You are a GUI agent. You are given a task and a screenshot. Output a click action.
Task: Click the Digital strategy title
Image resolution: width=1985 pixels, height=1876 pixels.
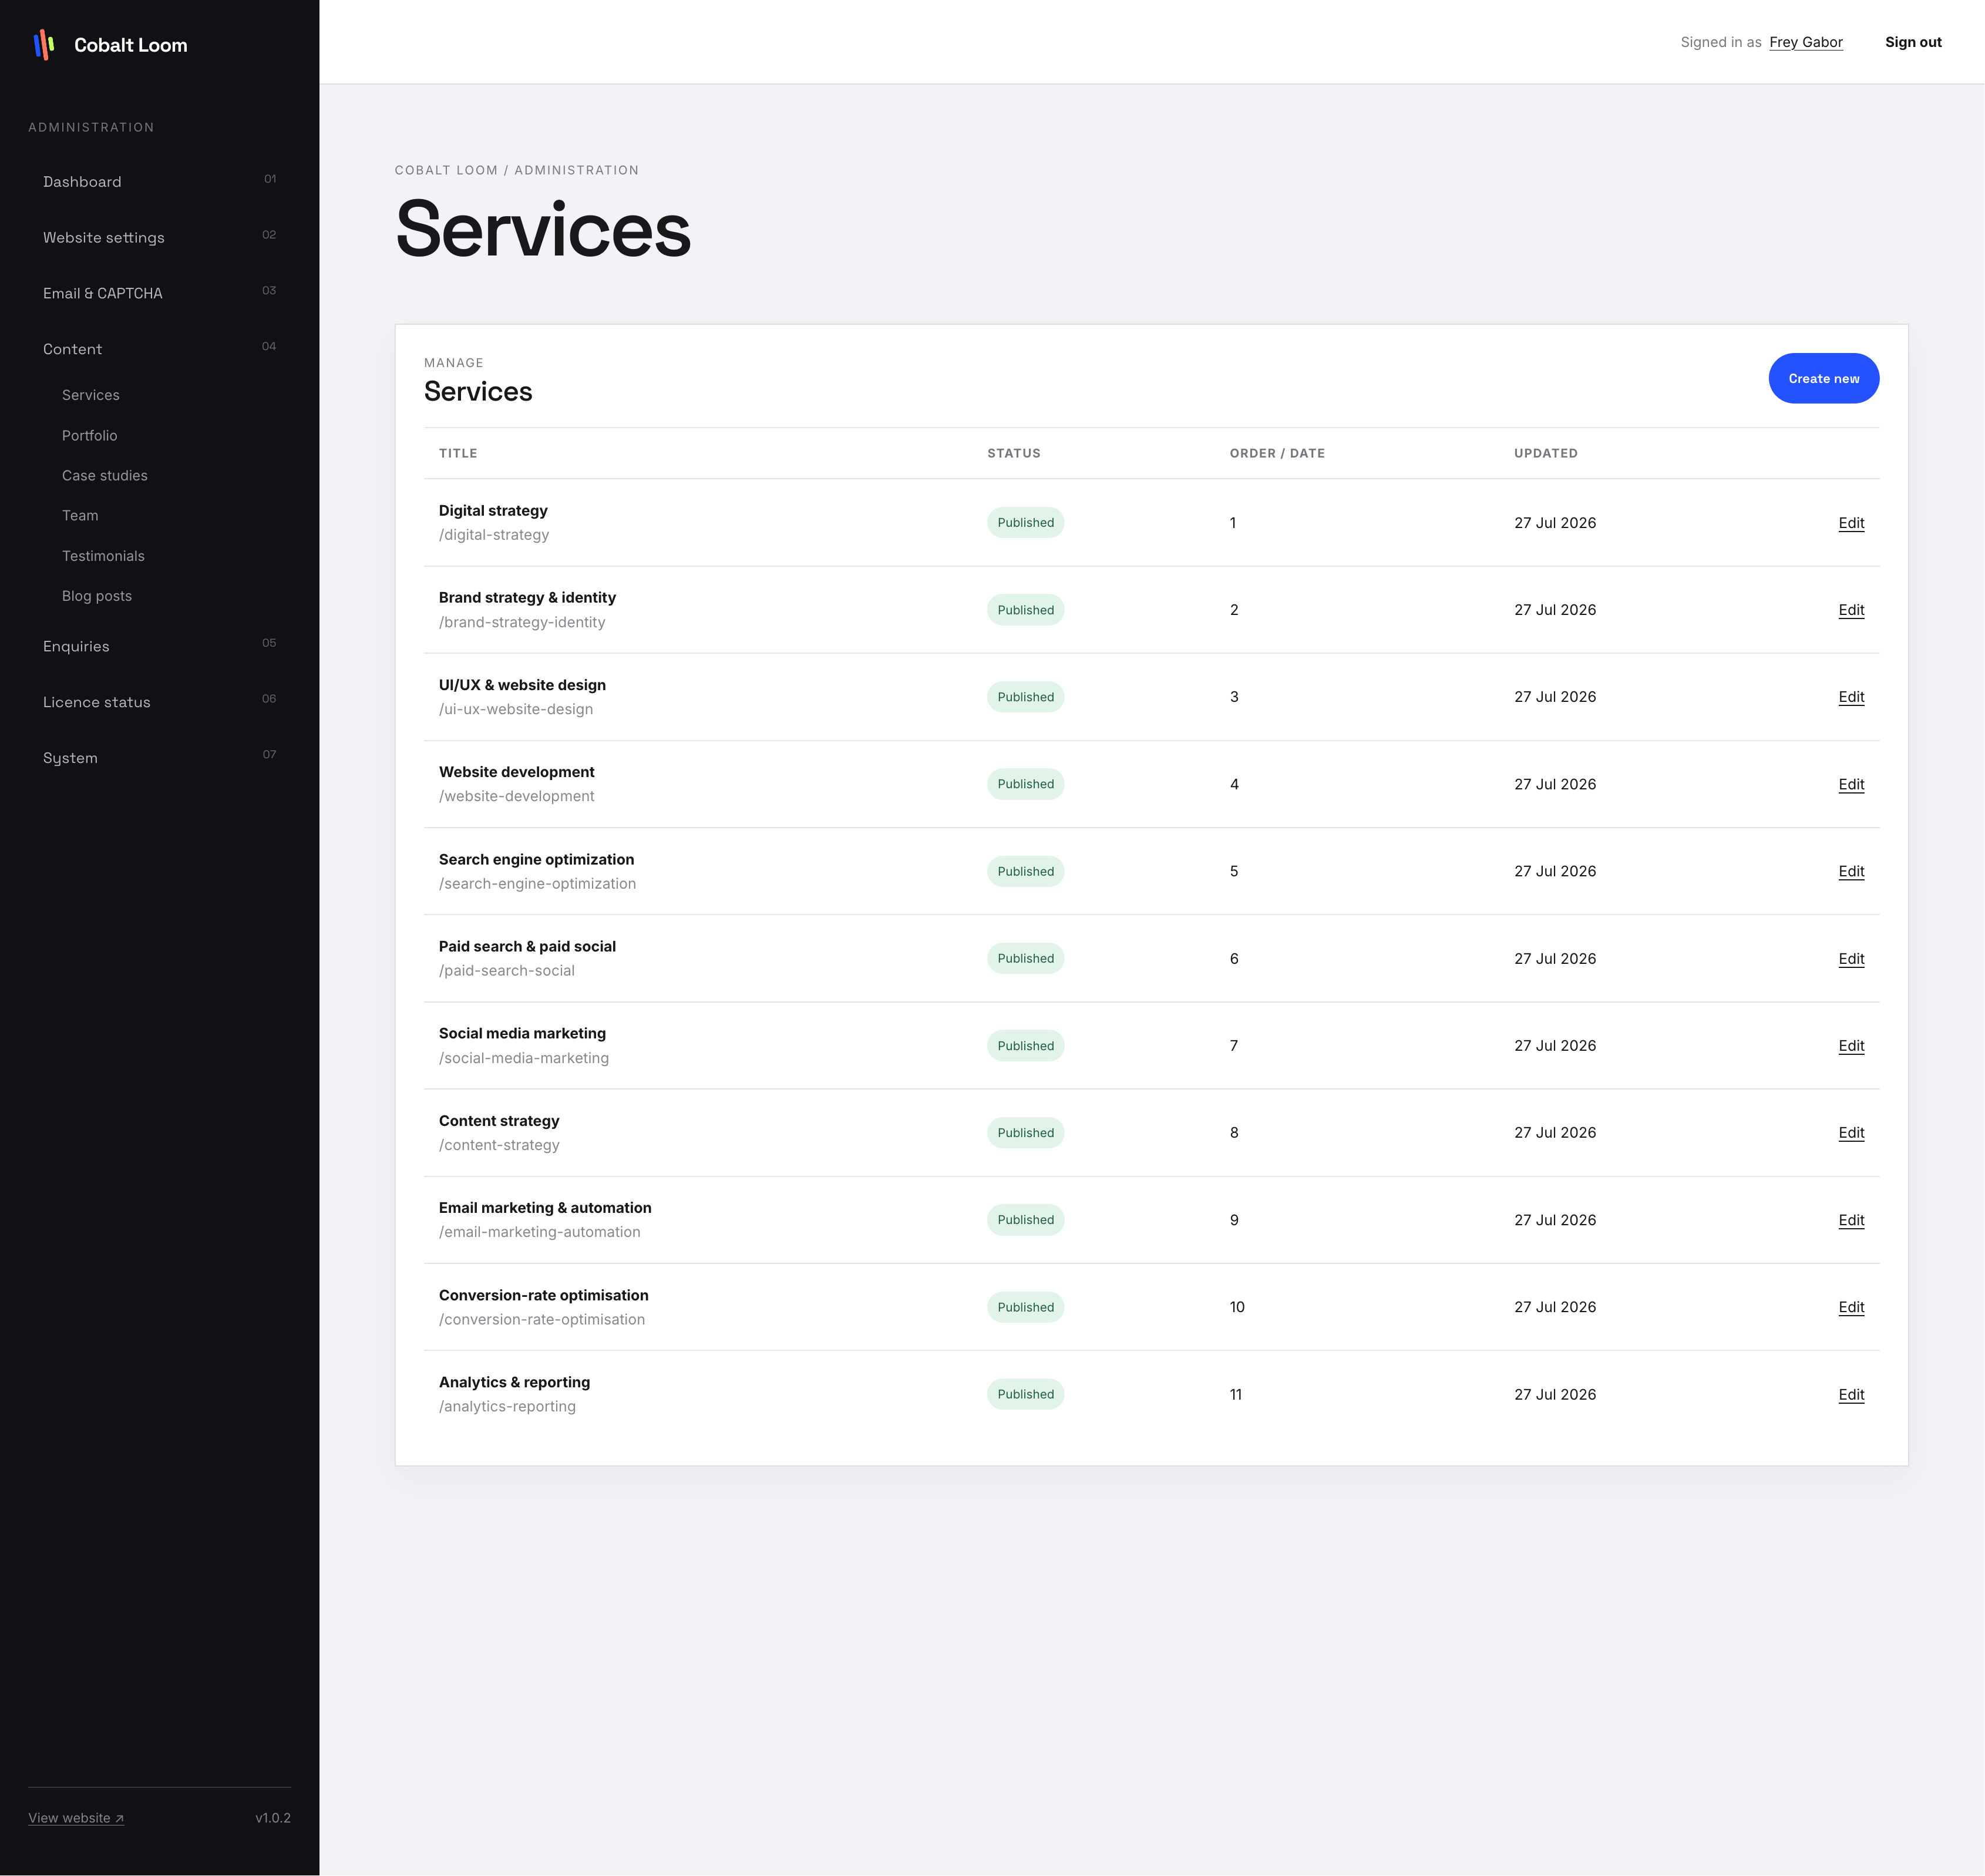coord(493,510)
